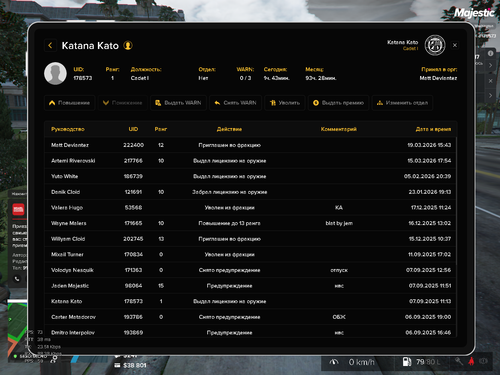Click the small X on the right edge panel

(490, 81)
